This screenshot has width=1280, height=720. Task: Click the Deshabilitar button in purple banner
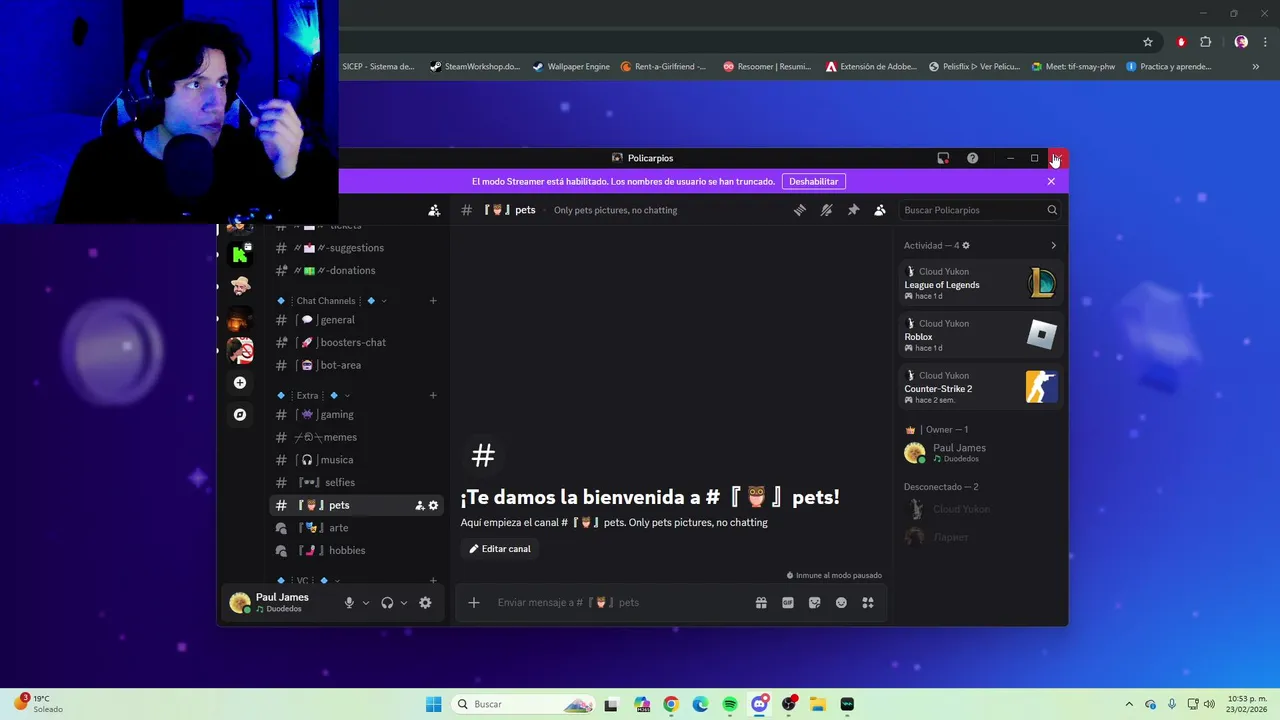[814, 181]
